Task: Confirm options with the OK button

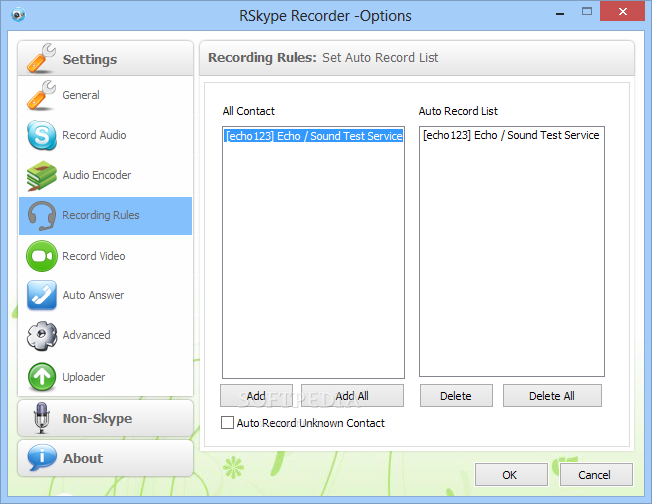Action: tap(511, 474)
